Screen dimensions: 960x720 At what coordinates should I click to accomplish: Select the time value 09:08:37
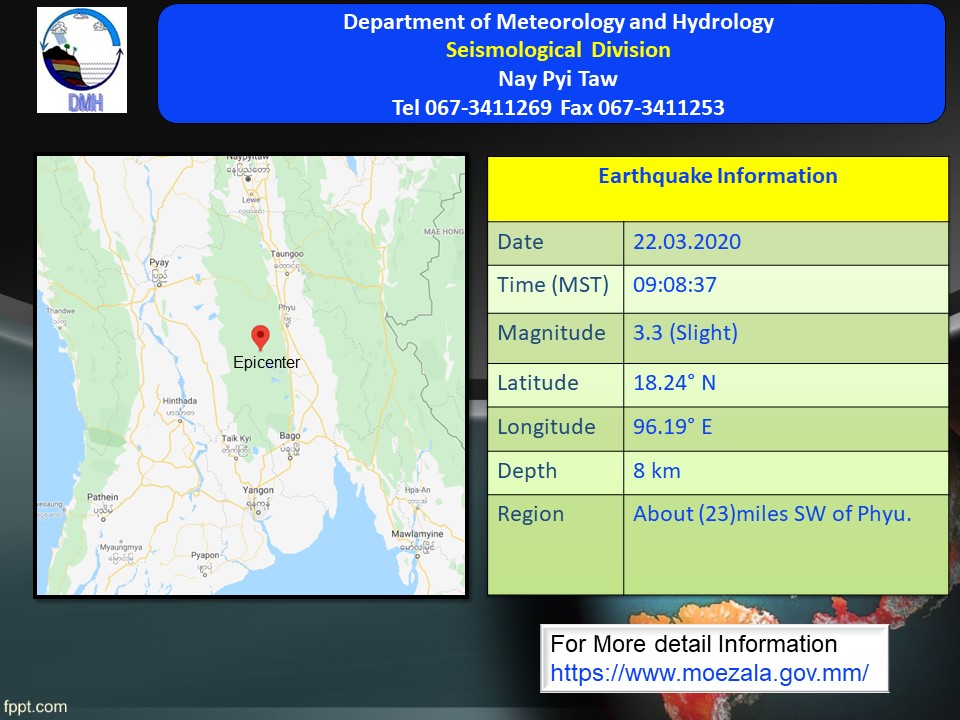click(675, 285)
